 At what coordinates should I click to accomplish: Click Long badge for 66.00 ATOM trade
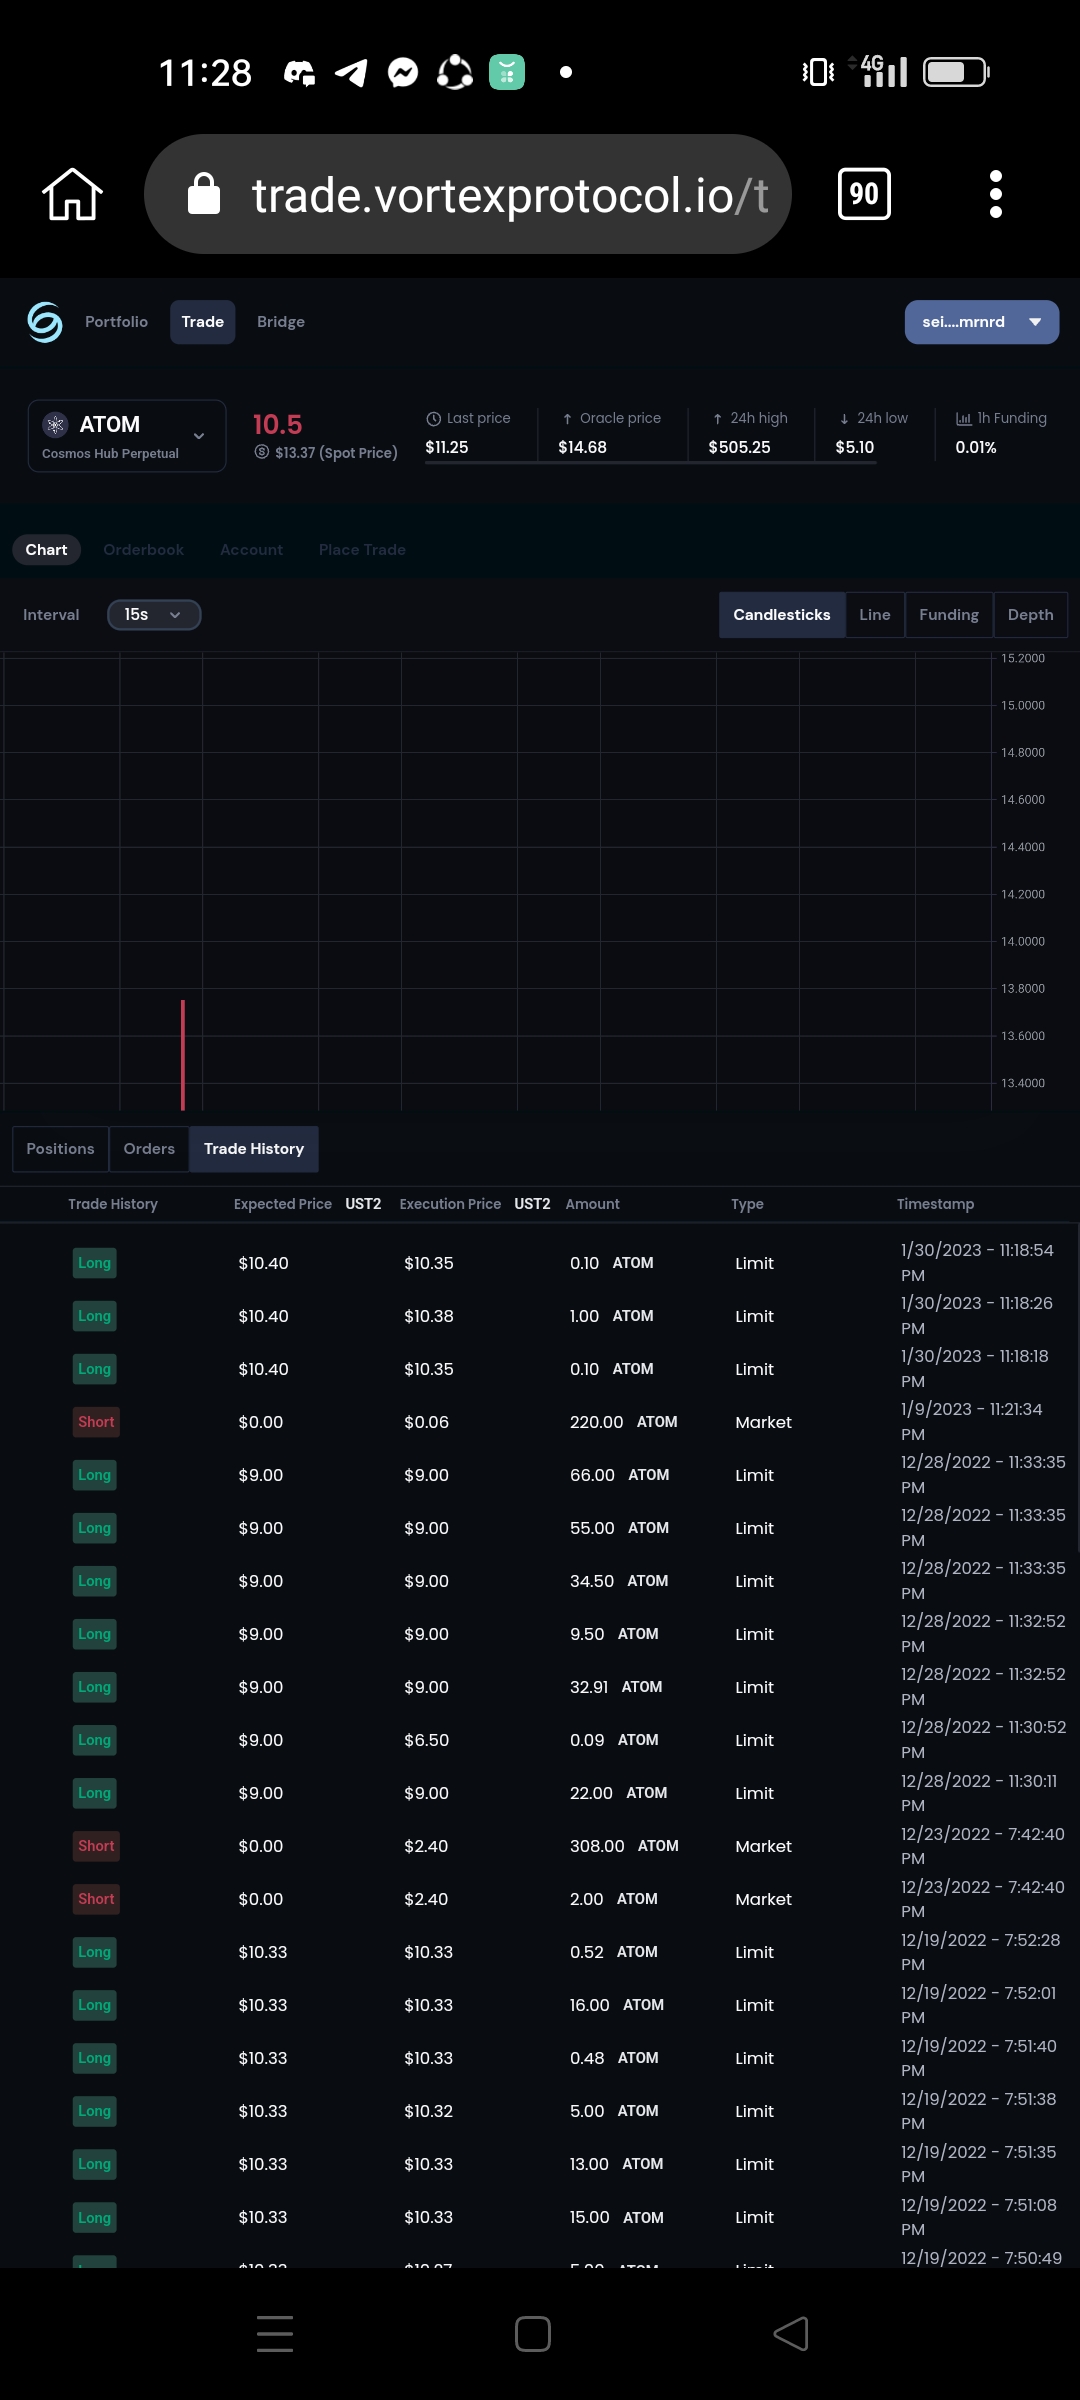[95, 1475]
